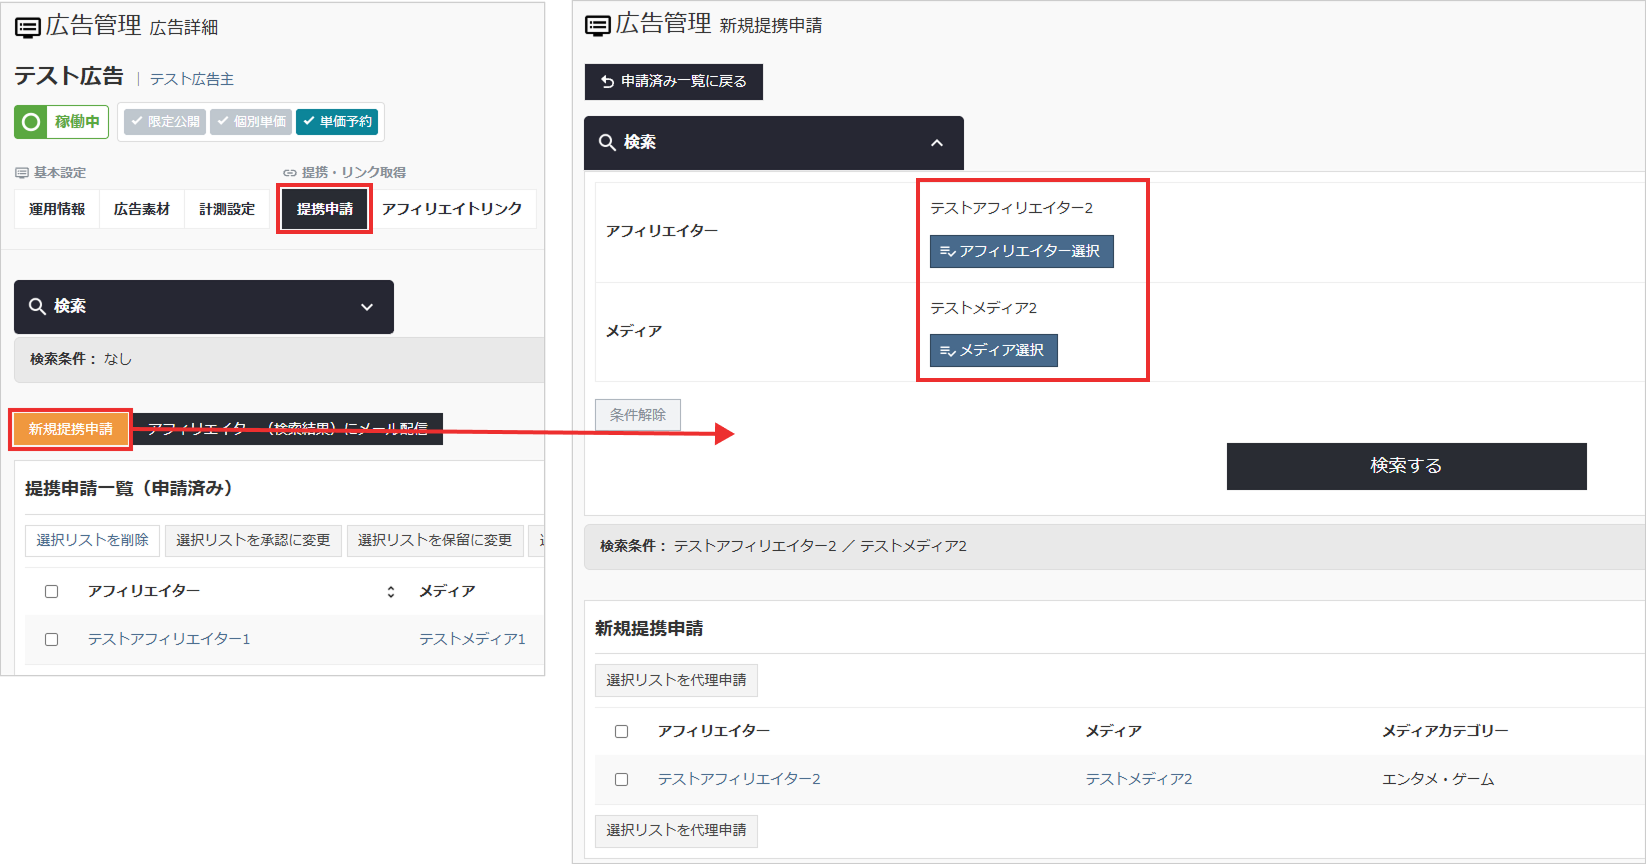Go to the アフィリエイトリンク tab

click(x=452, y=209)
